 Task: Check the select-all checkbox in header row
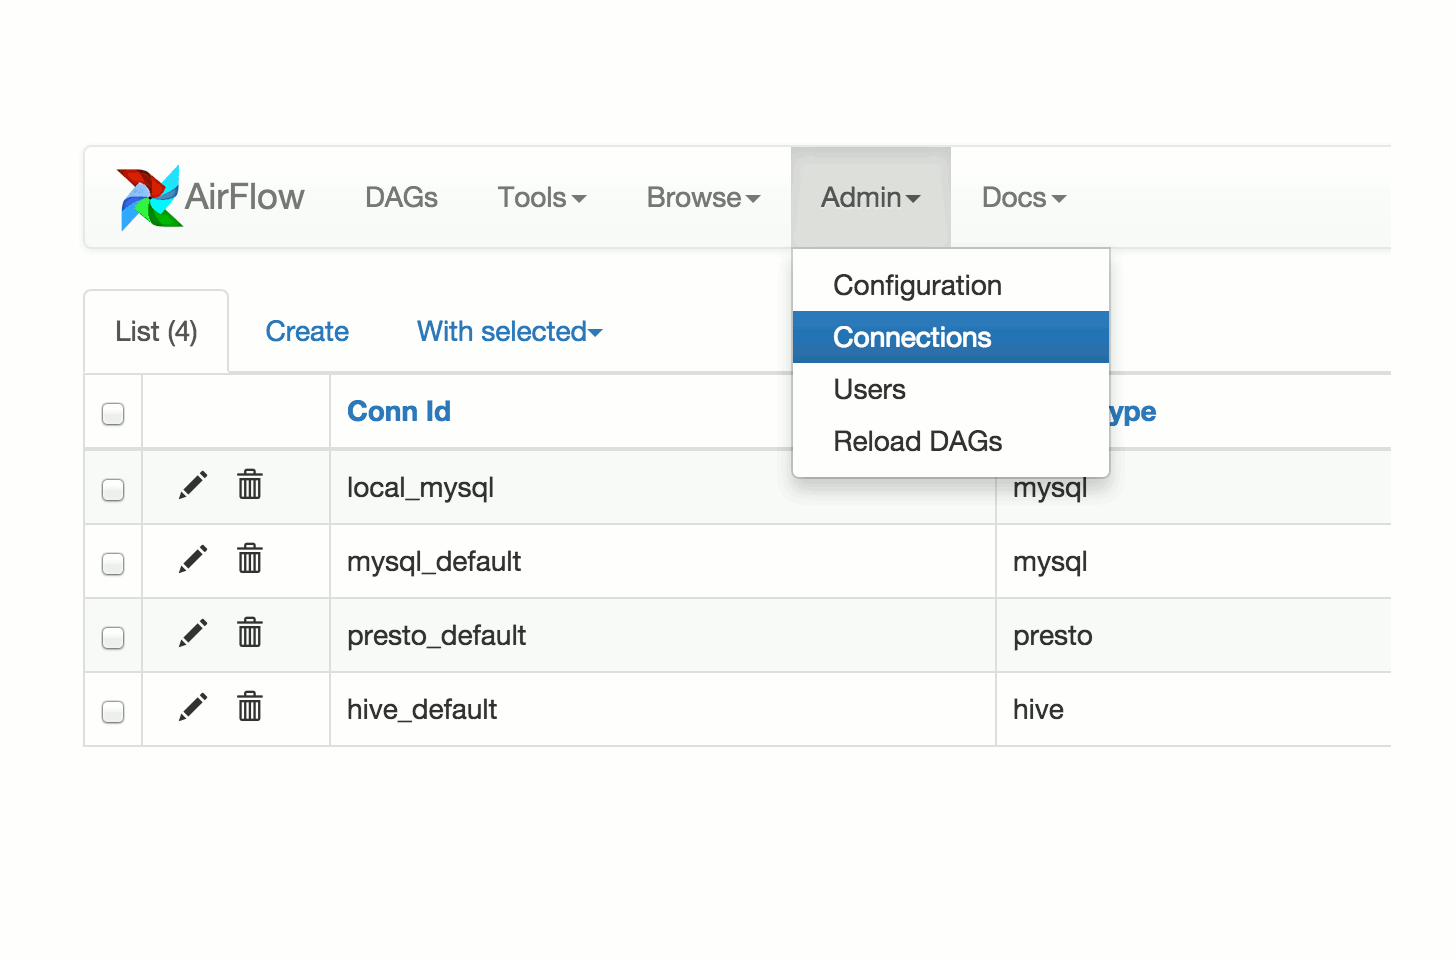point(112,412)
